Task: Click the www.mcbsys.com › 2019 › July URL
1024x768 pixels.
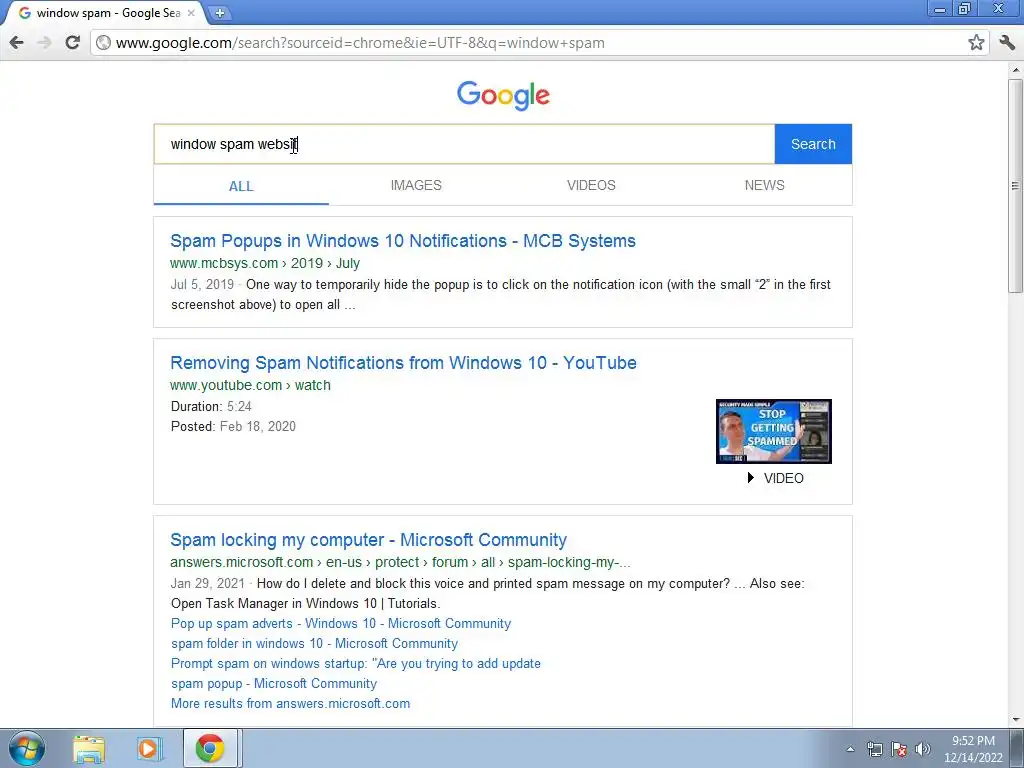Action: [265, 263]
